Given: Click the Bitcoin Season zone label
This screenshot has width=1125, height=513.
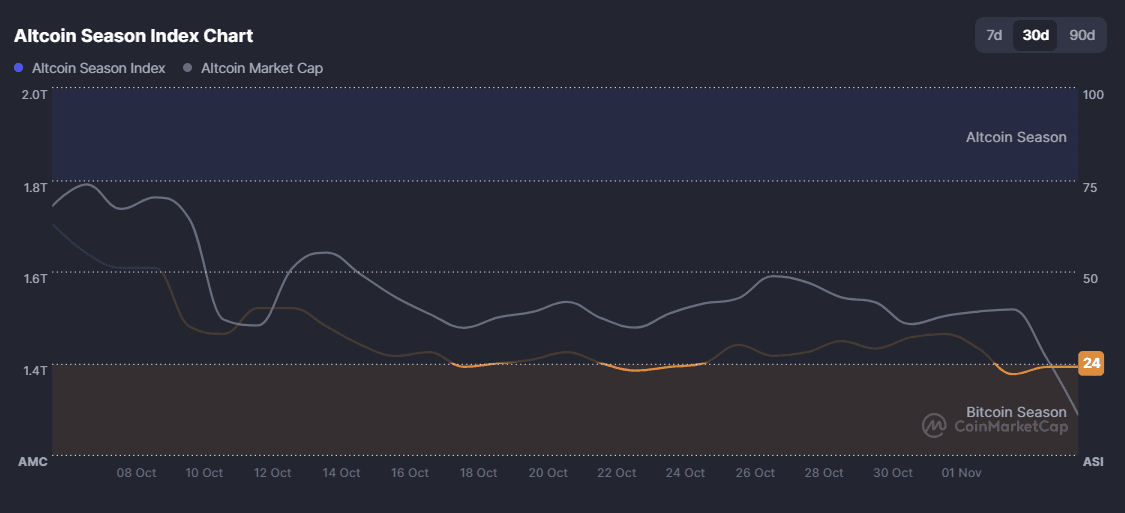Looking at the screenshot, I should pos(1016,412).
